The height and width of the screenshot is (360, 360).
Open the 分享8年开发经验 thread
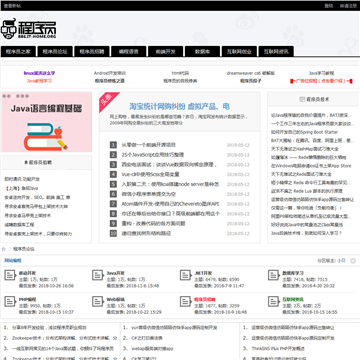[x=49, y=328]
